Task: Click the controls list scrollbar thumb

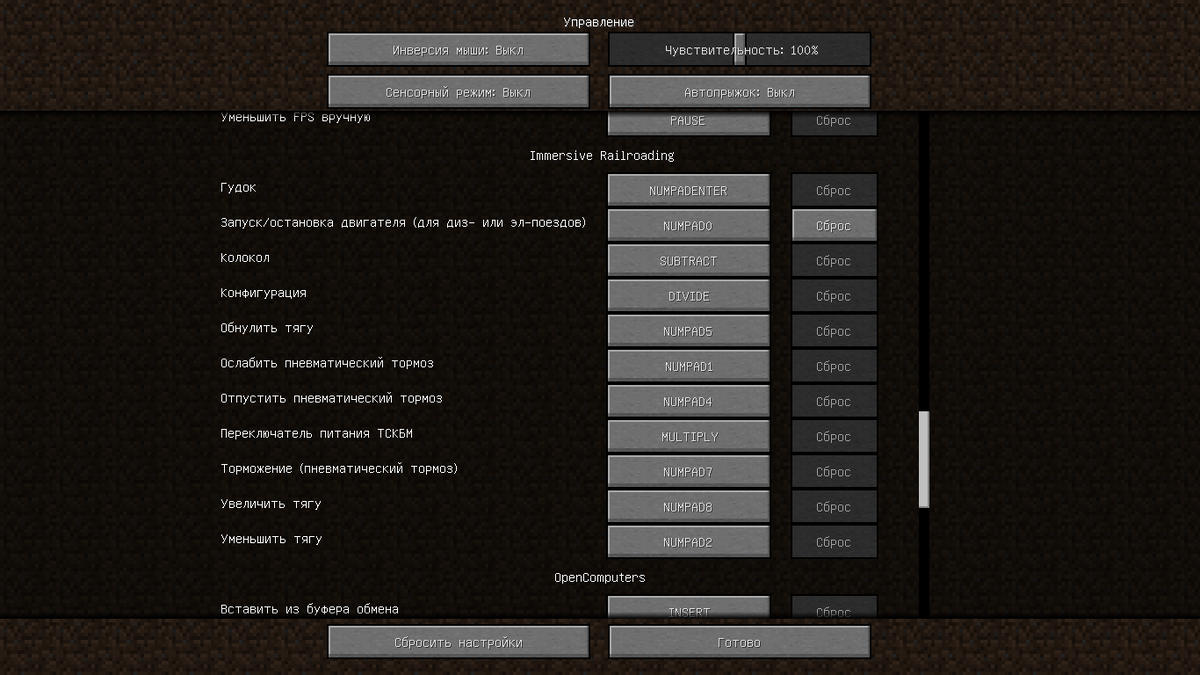Action: 924,459
